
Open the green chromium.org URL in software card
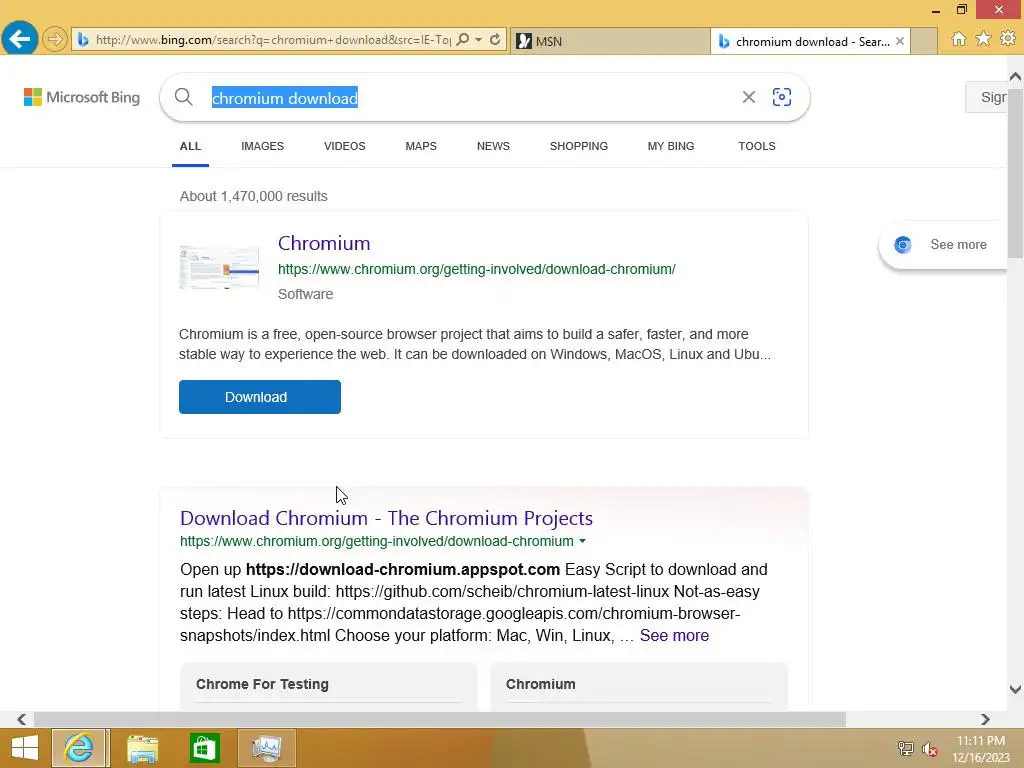click(x=477, y=269)
